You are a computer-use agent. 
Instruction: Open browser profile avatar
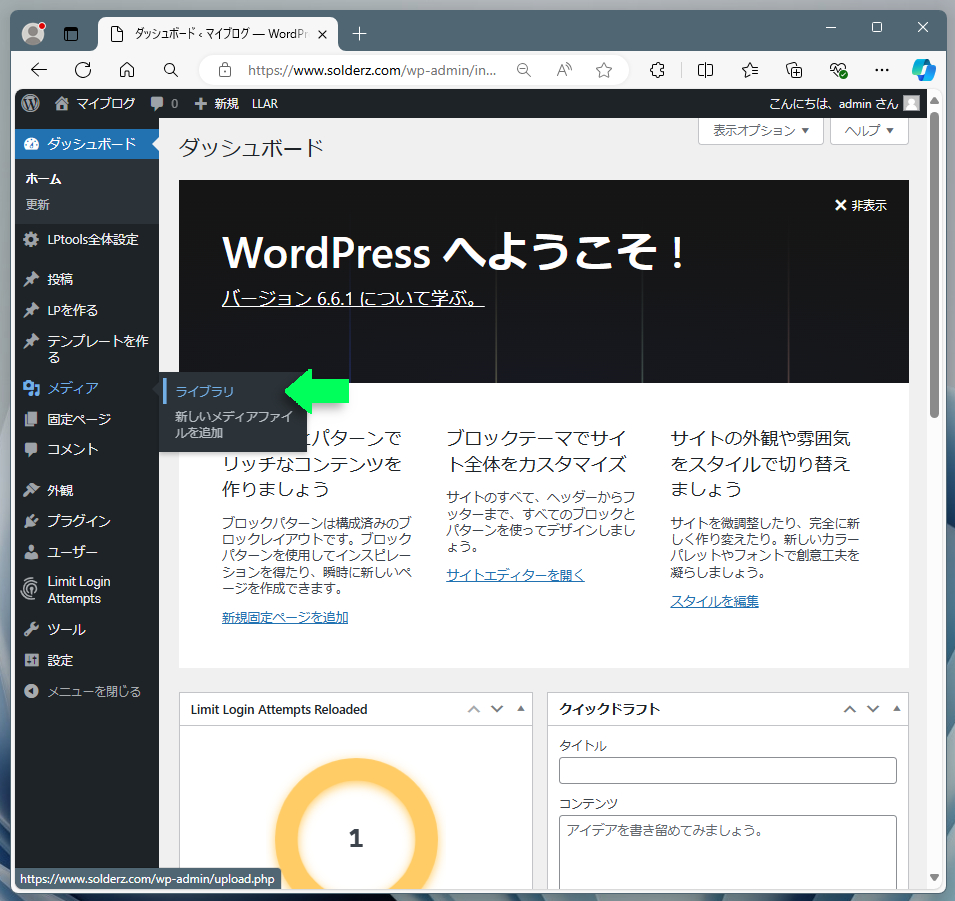tap(33, 33)
